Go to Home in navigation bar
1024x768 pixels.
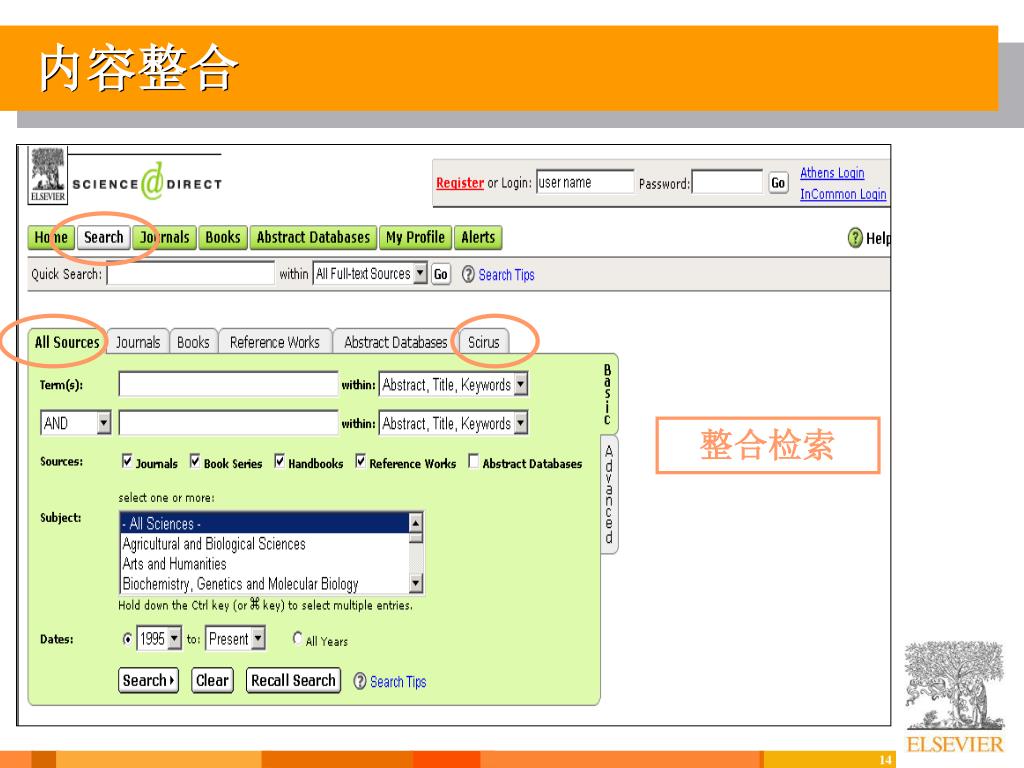pos(51,237)
